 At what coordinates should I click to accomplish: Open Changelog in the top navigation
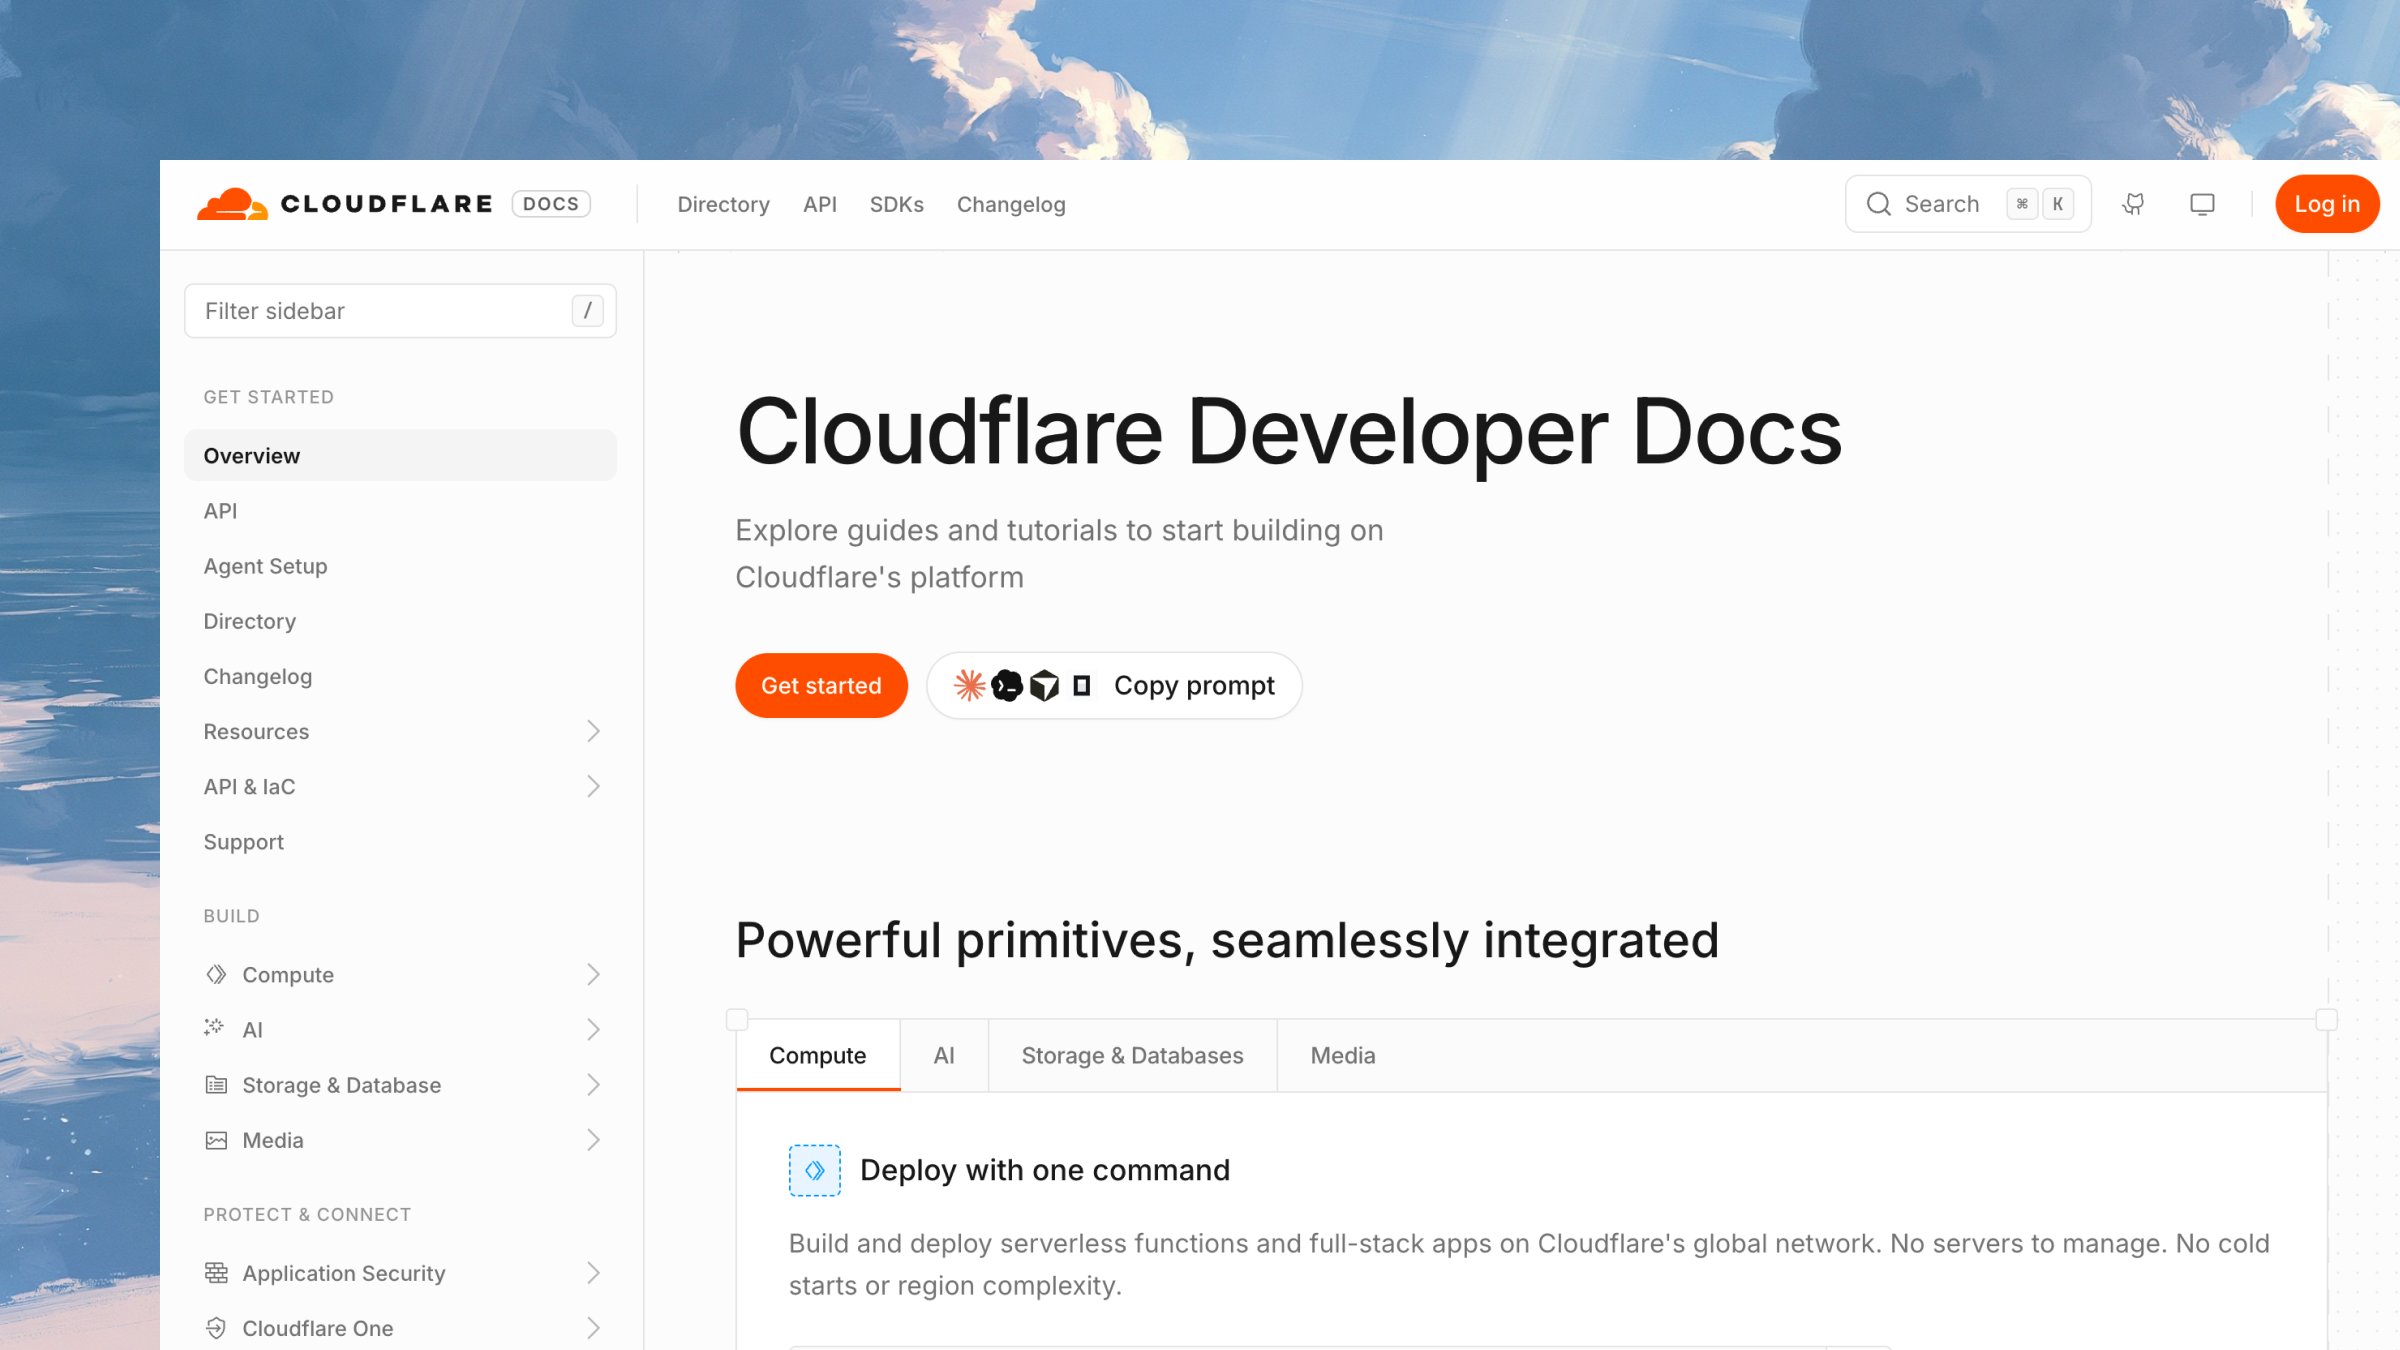click(x=1011, y=204)
